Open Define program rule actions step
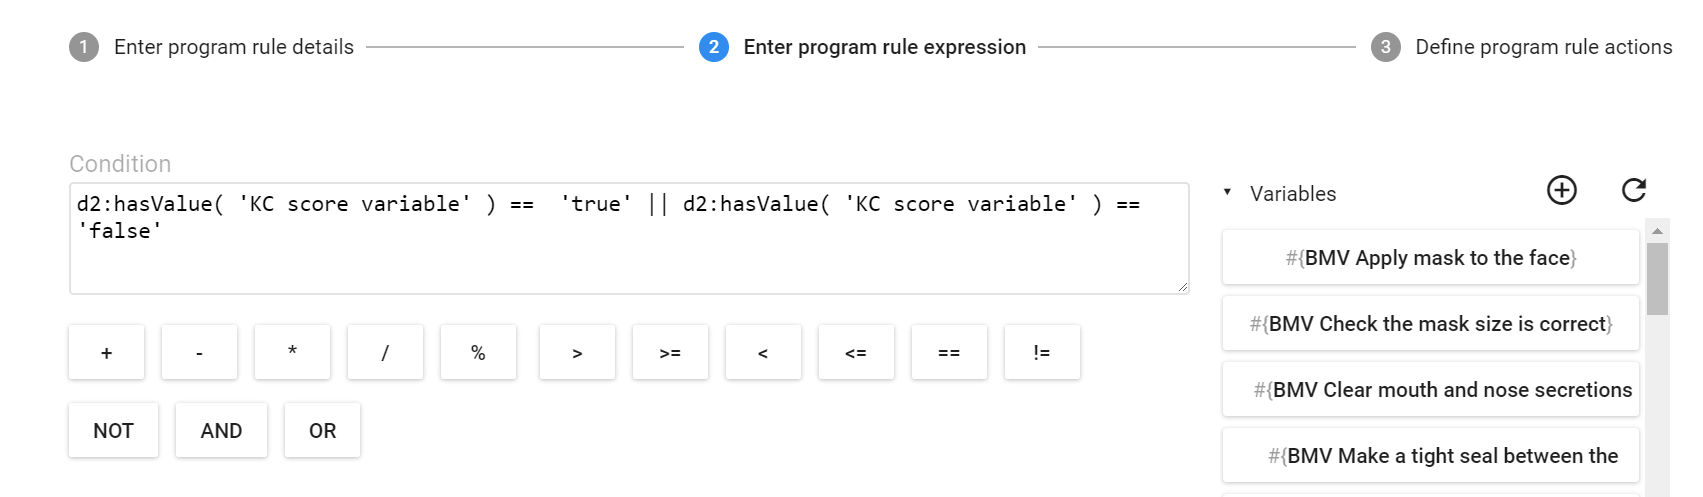The image size is (1703, 497). point(1543,47)
